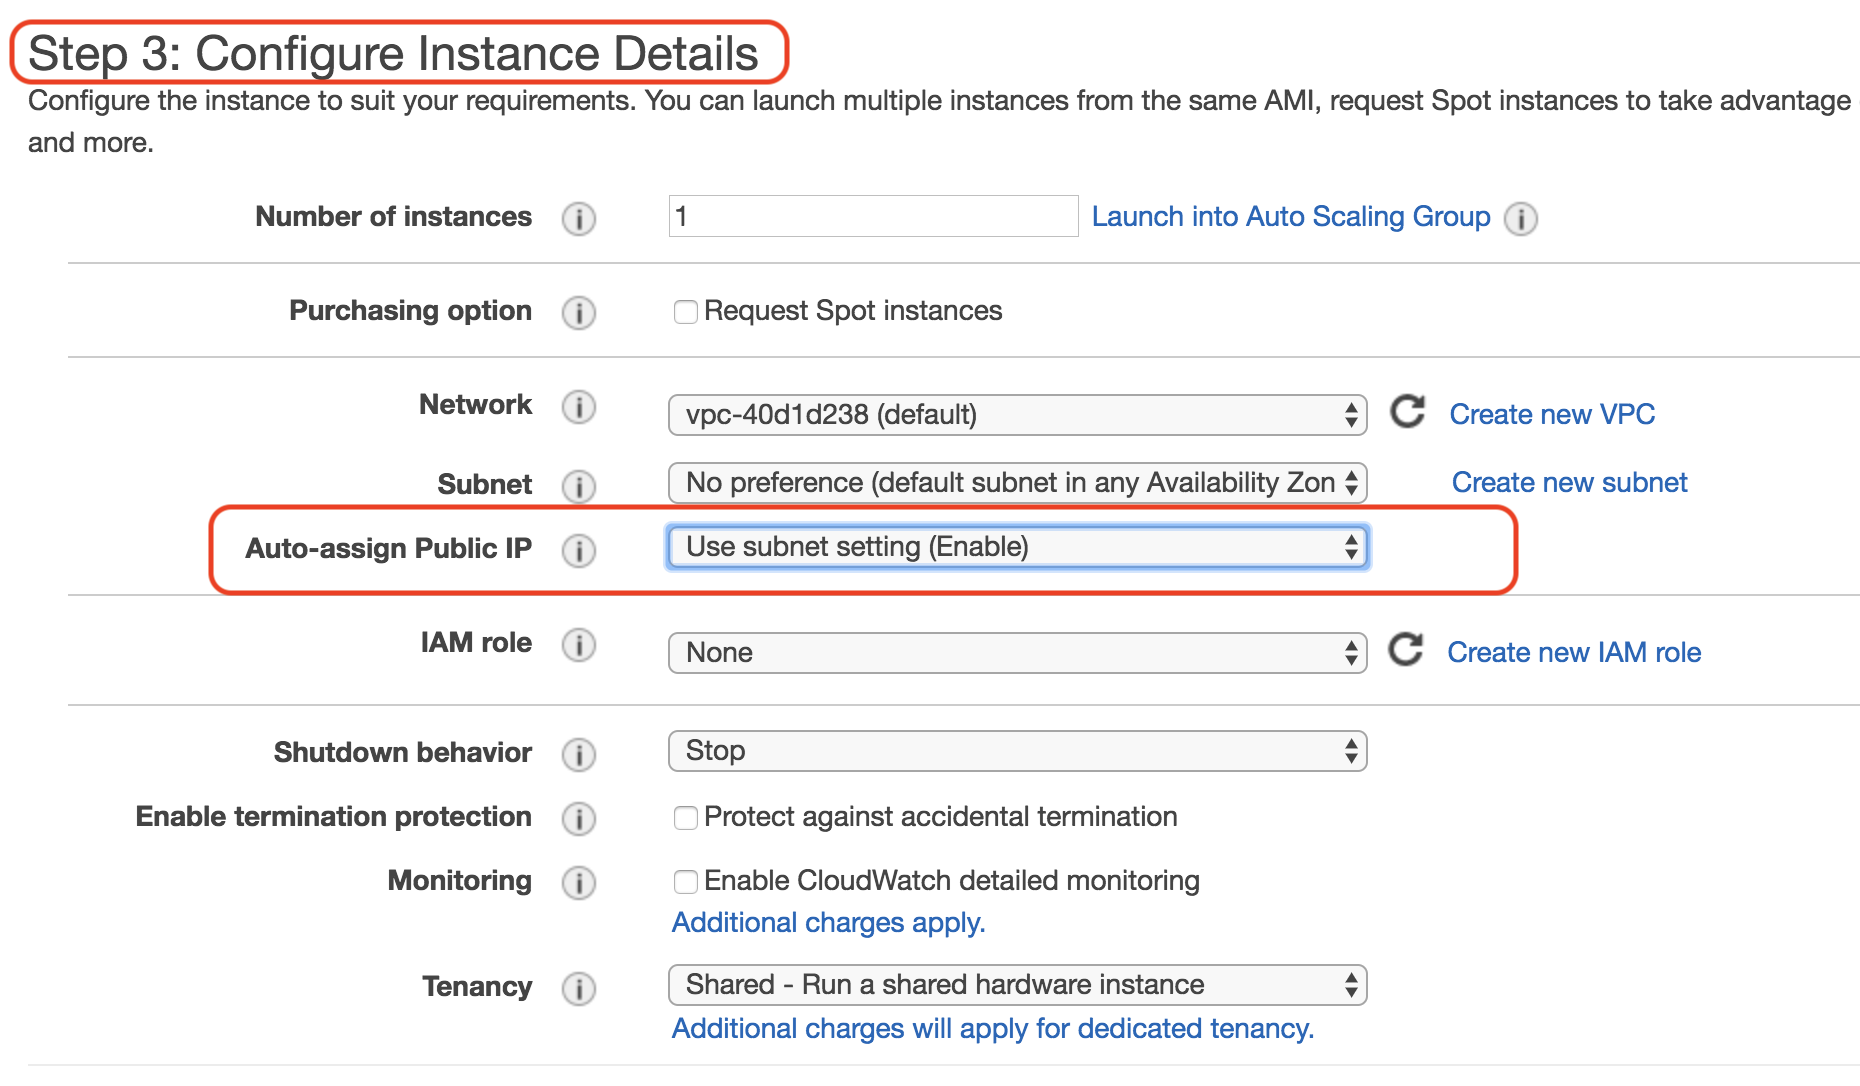Click the info icon beside Number of instances

(x=579, y=218)
